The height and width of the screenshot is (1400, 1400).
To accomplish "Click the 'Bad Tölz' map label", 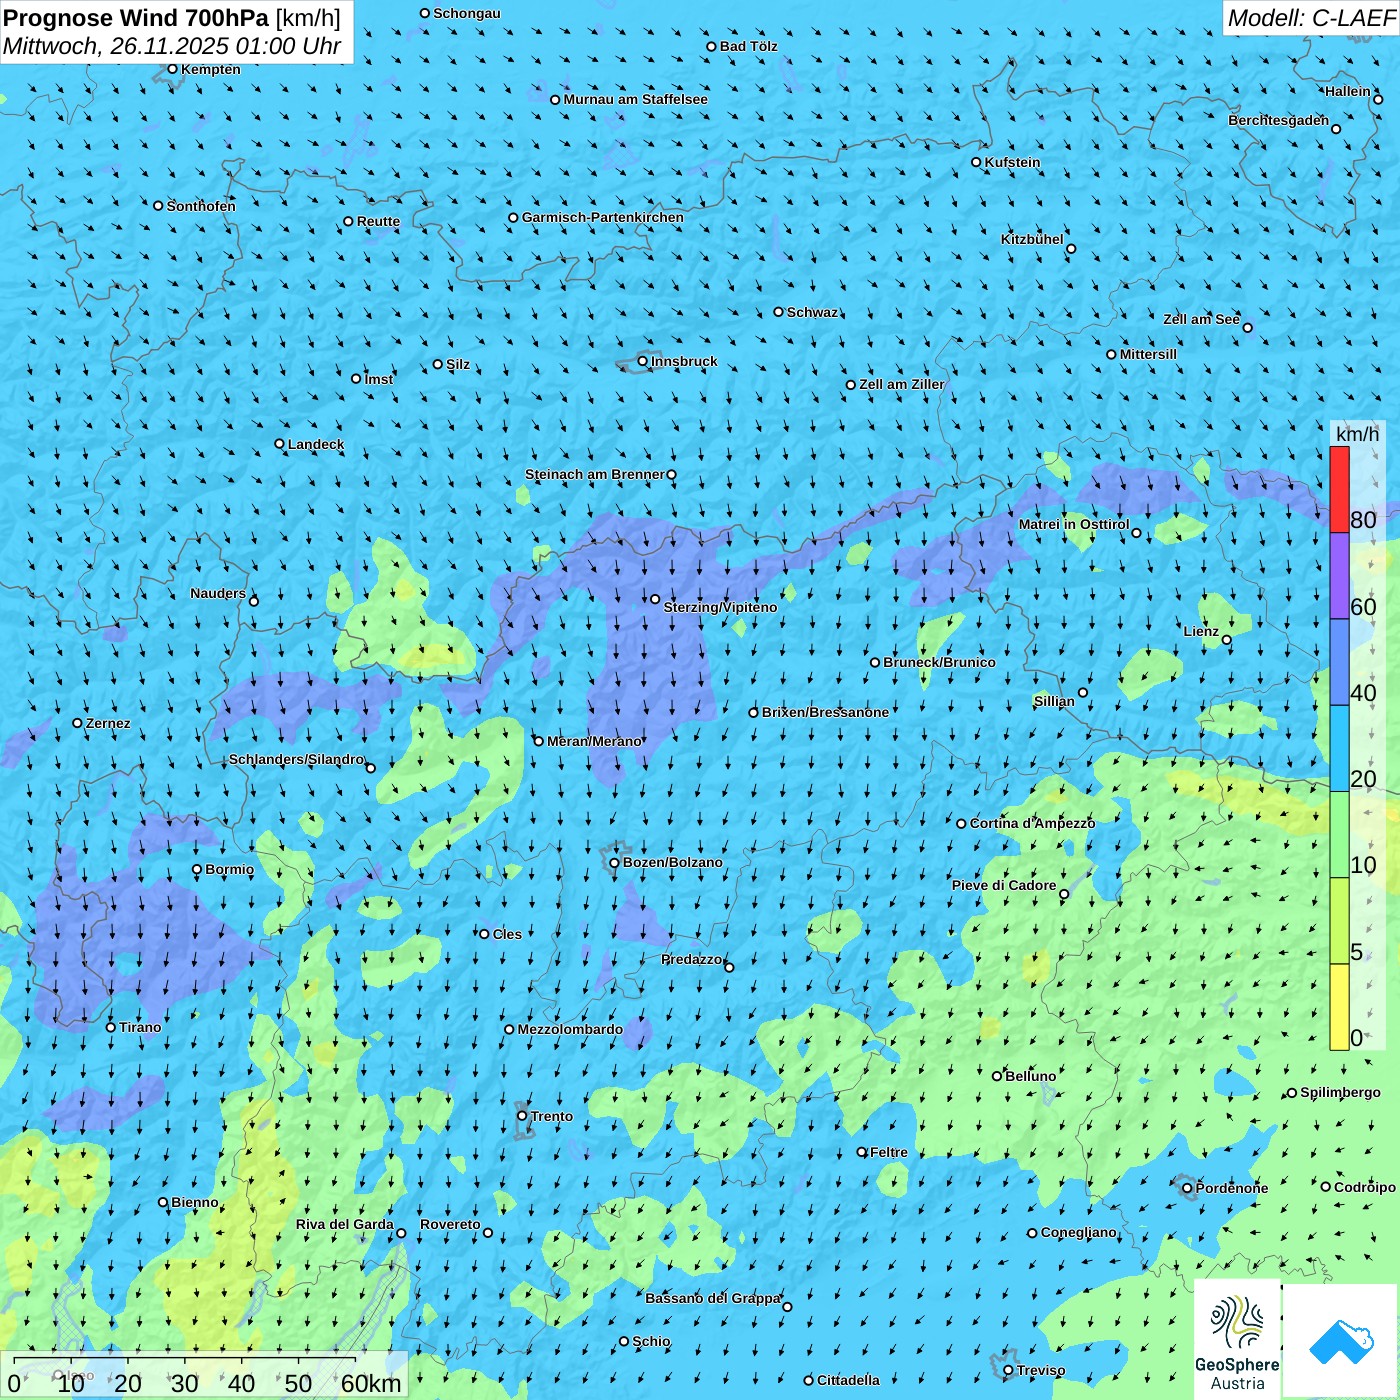I will [x=748, y=46].
